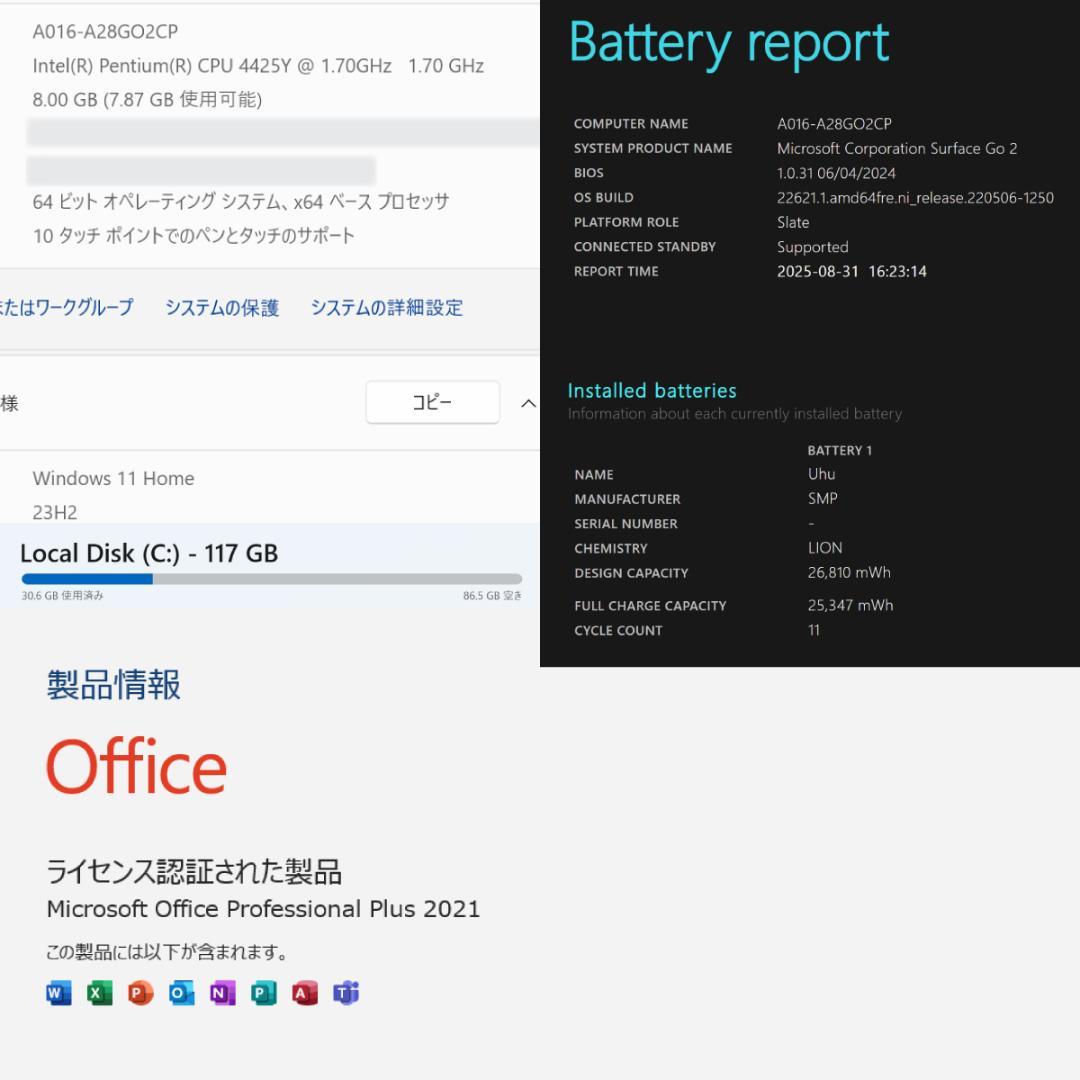The height and width of the screenshot is (1080, 1080).
Task: Click the Publisher app icon
Action: (x=263, y=993)
